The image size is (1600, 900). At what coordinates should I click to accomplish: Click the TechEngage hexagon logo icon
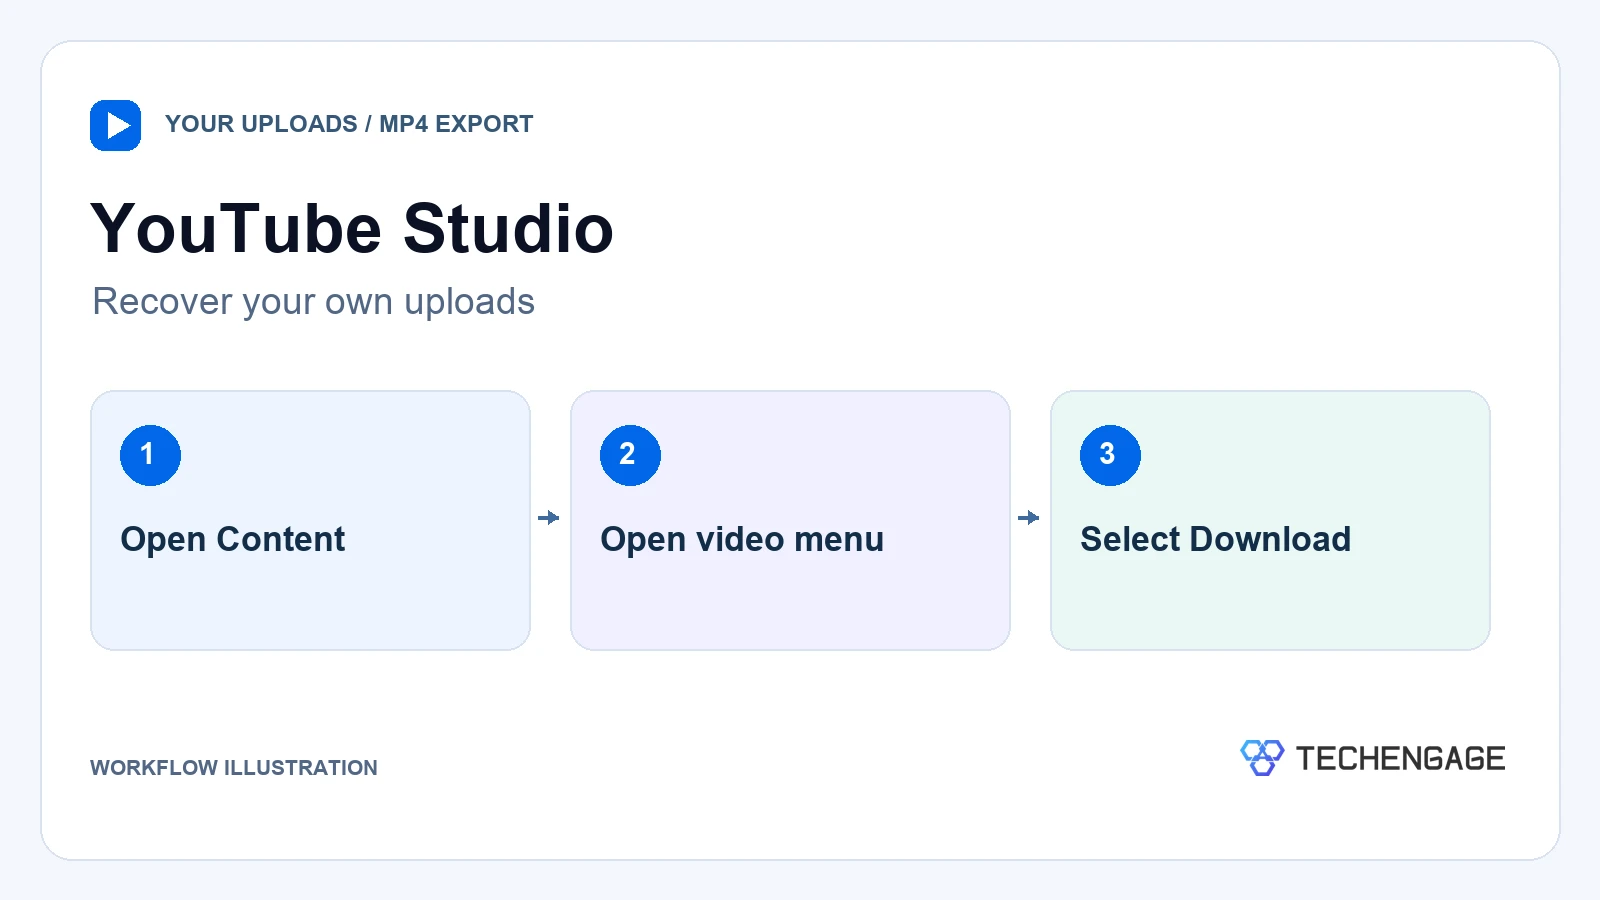(1262, 758)
